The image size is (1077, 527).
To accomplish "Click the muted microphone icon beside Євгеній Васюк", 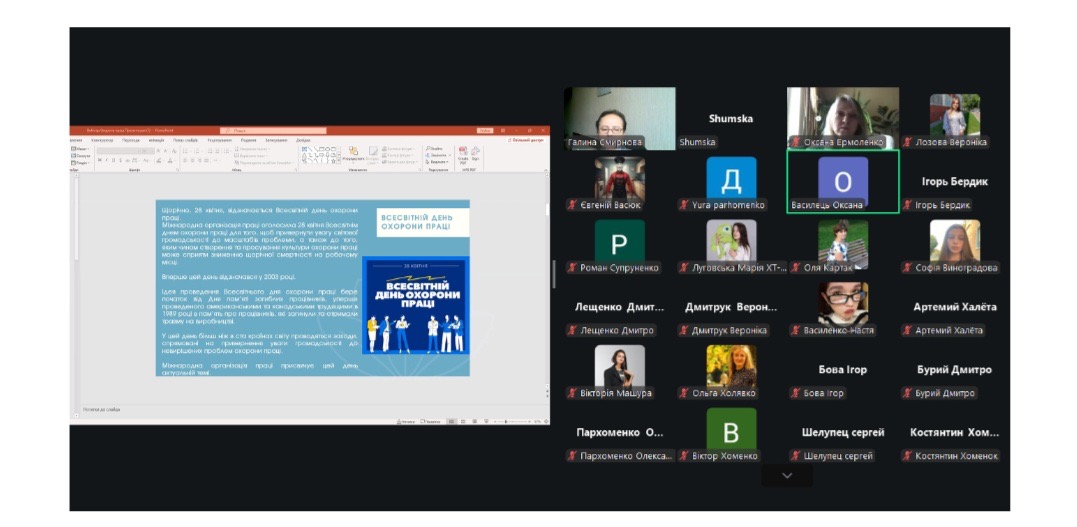I will click(573, 205).
